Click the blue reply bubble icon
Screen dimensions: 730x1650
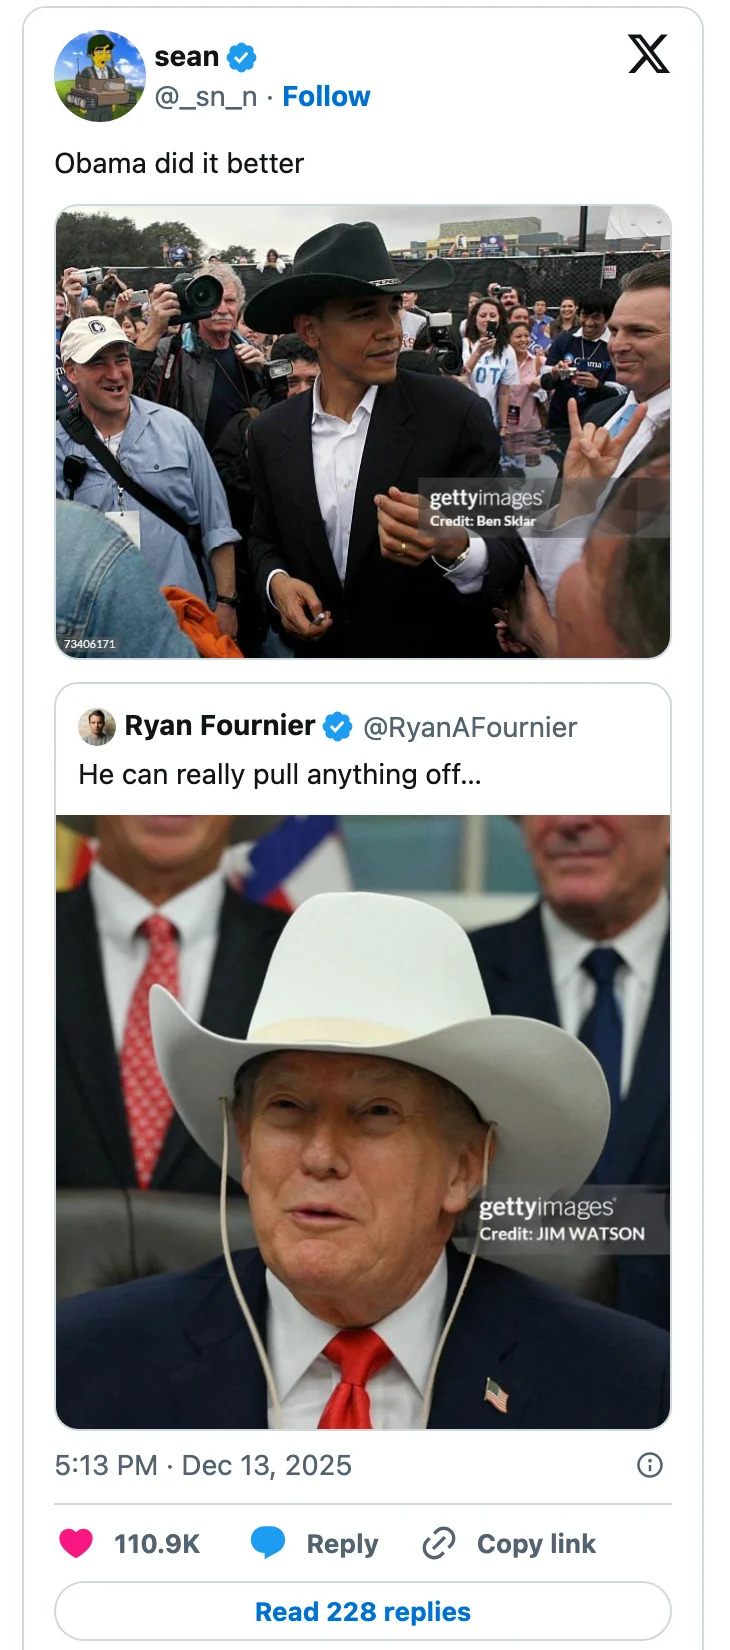268,1543
